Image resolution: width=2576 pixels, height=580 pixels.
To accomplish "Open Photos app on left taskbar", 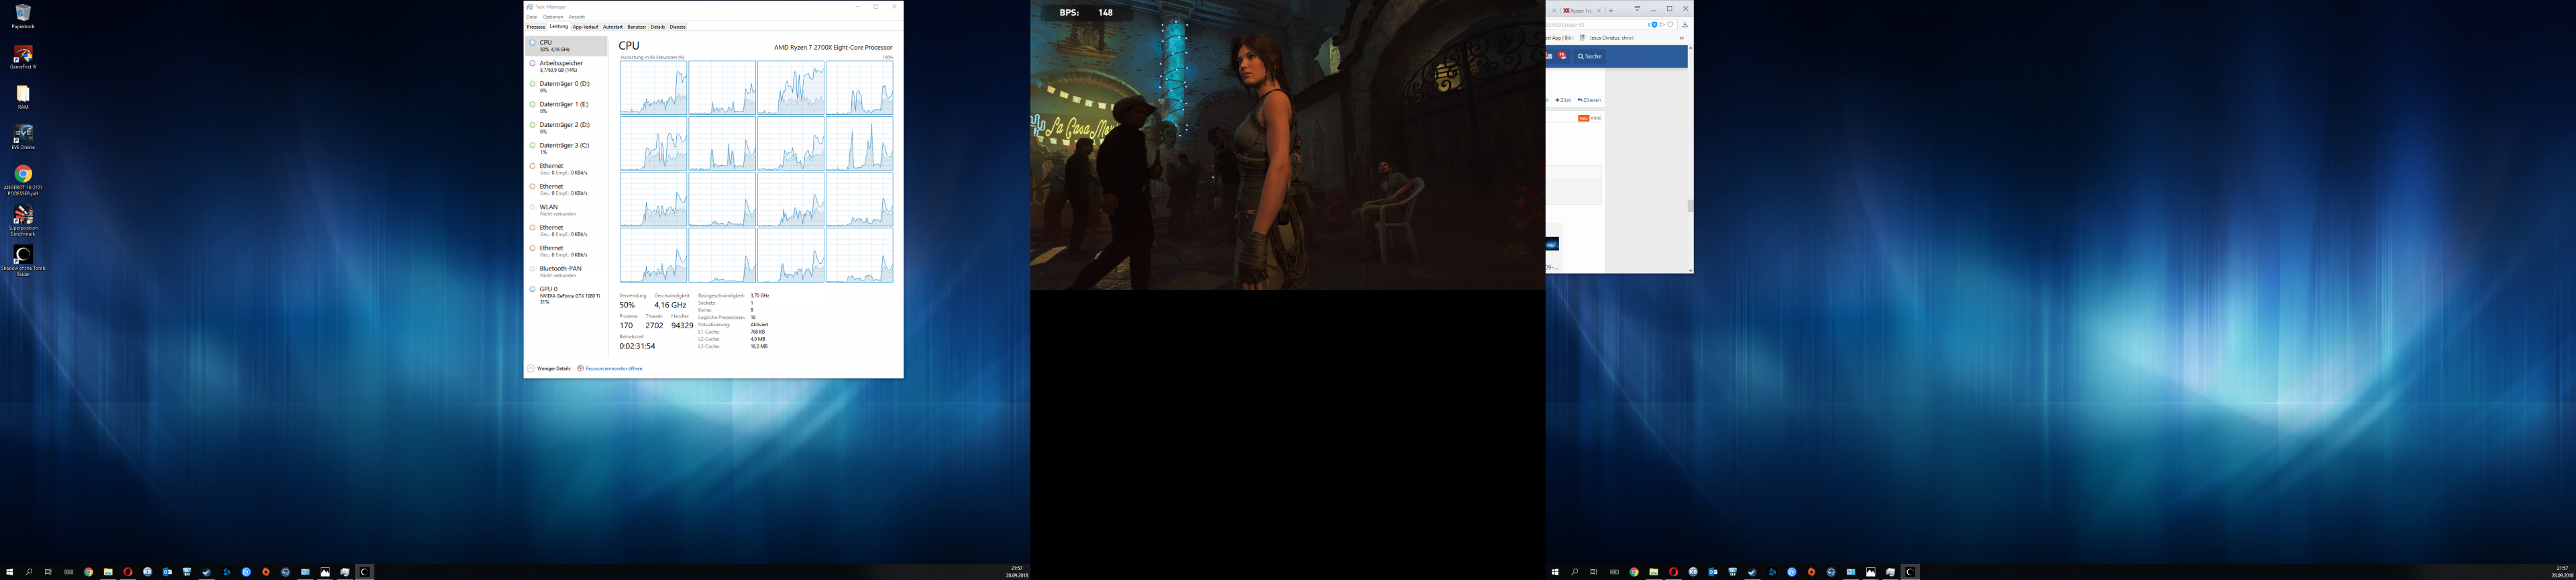I will click(325, 572).
